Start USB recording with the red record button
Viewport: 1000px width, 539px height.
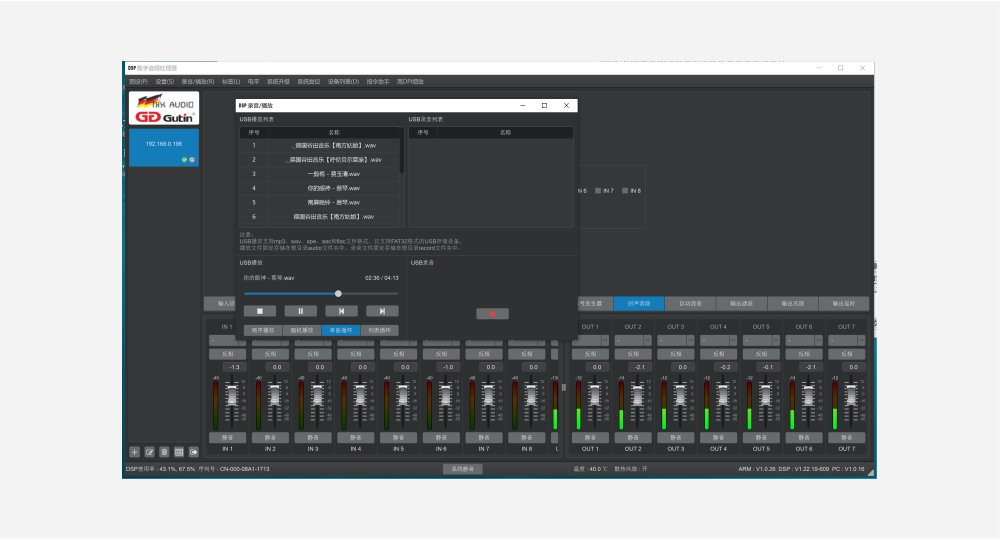pos(492,314)
